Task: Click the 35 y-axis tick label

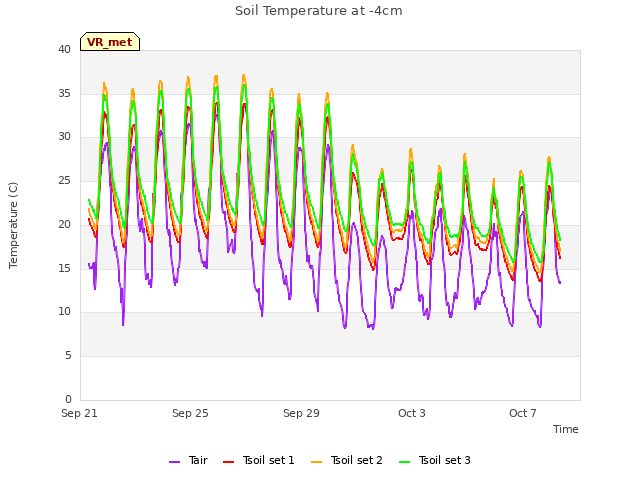Action: [64, 93]
